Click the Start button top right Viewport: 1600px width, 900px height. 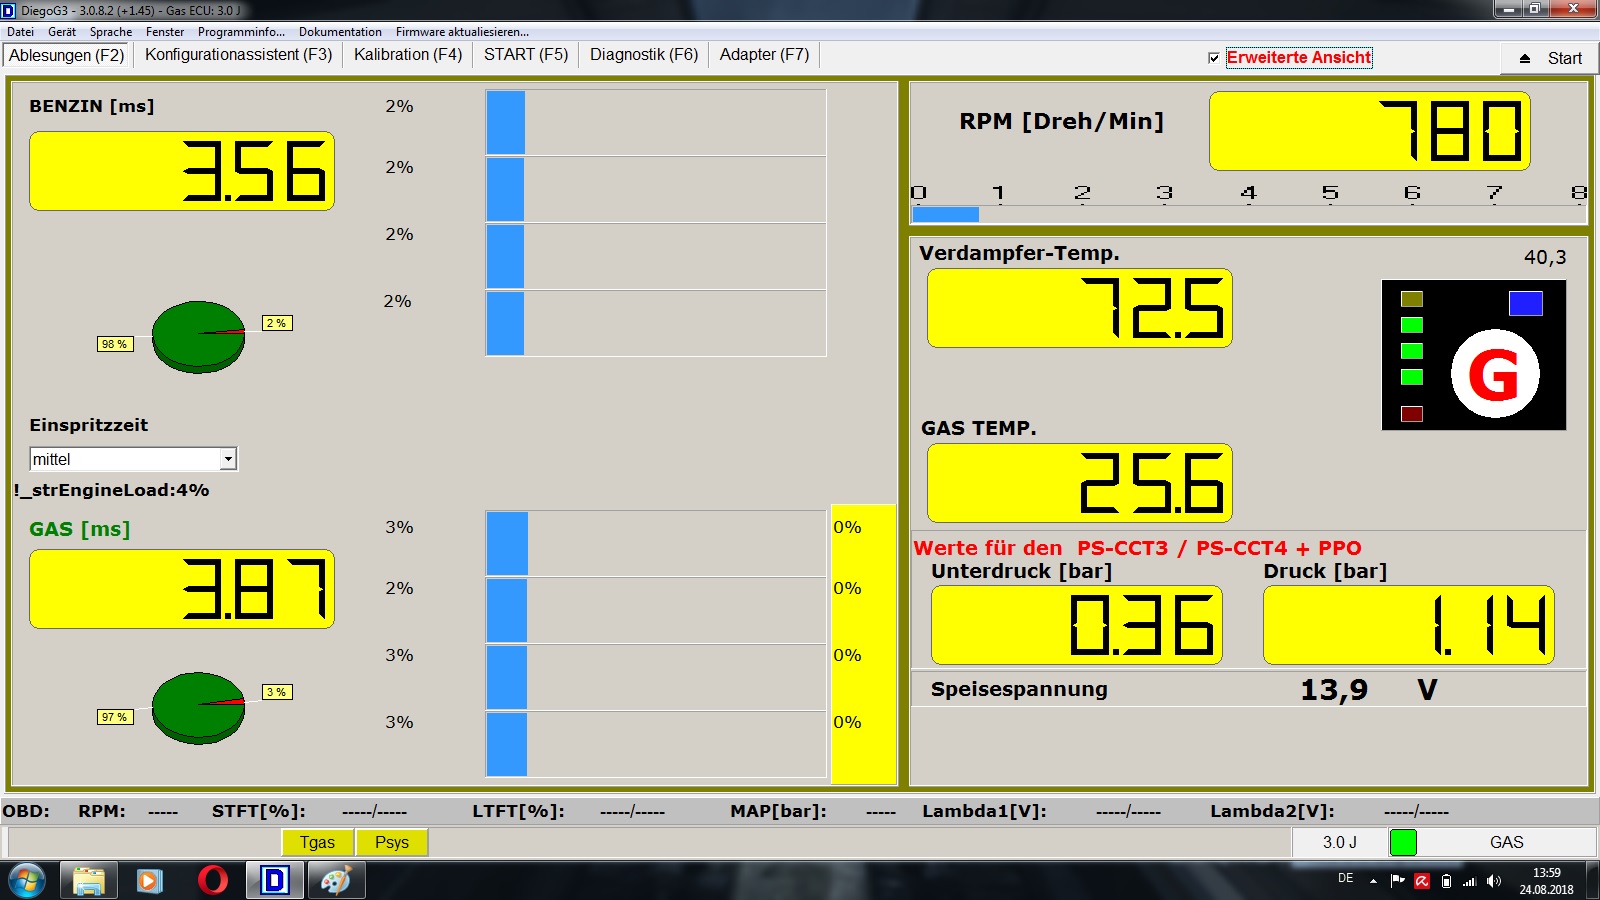1550,58
